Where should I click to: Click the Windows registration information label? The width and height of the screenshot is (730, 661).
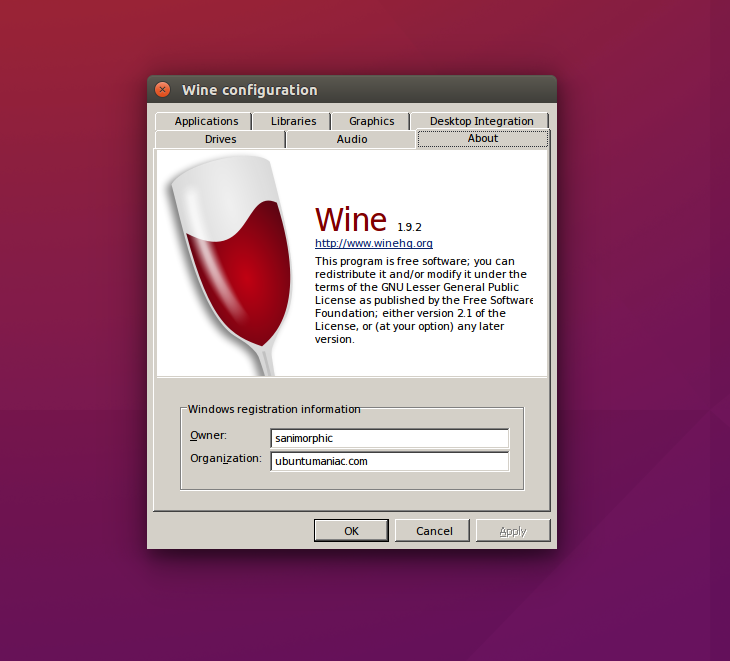274,409
